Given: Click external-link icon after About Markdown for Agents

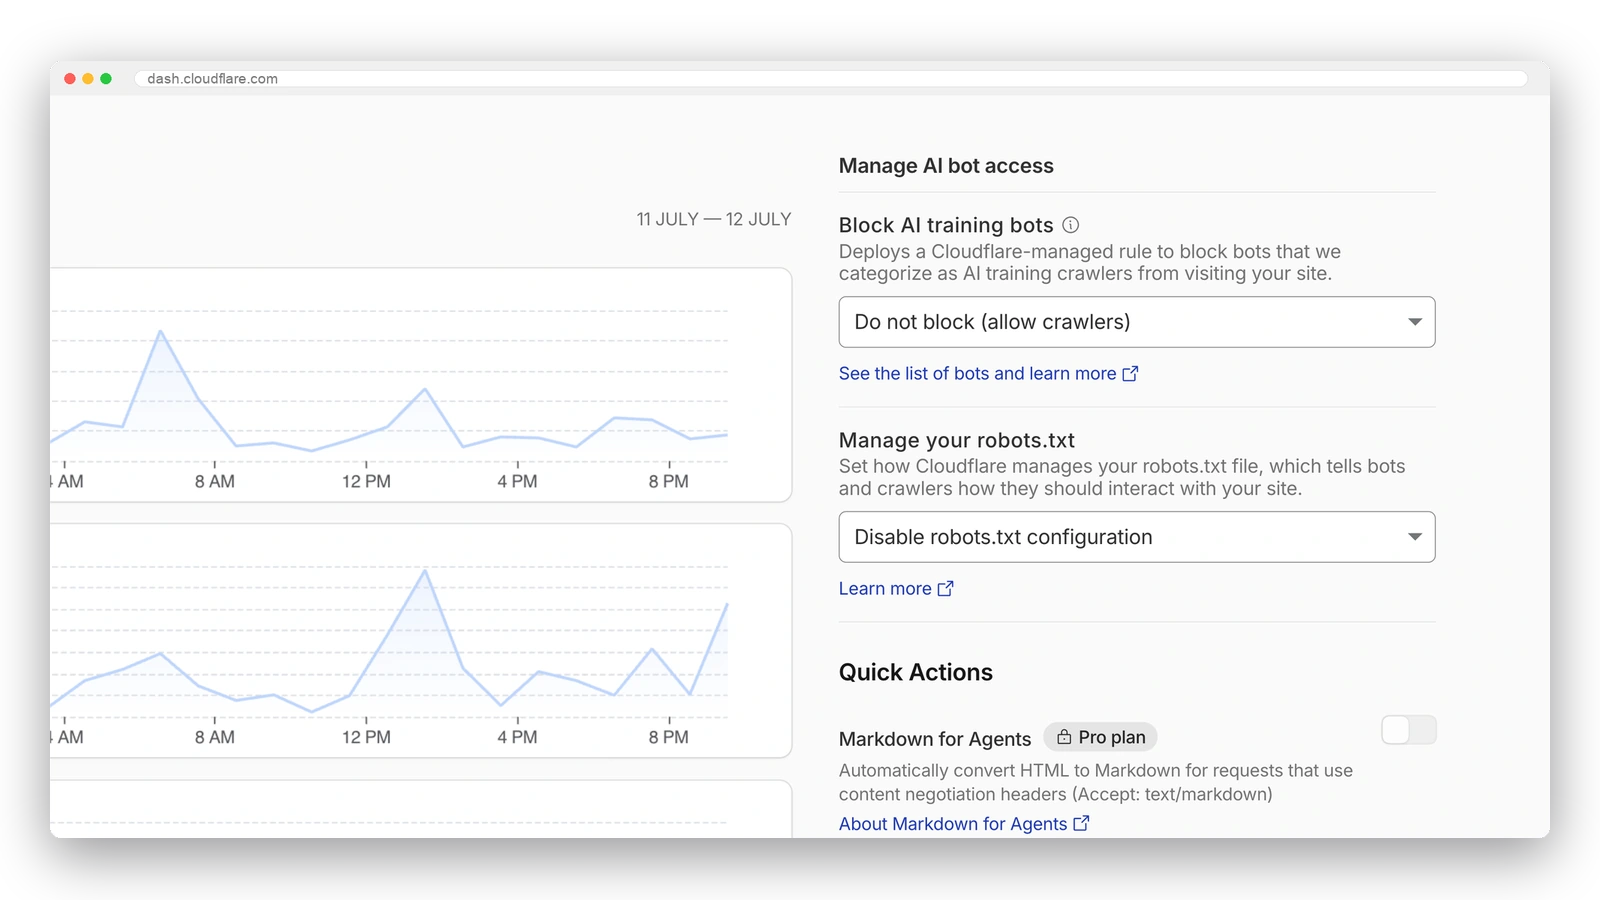Looking at the screenshot, I should point(1081,823).
